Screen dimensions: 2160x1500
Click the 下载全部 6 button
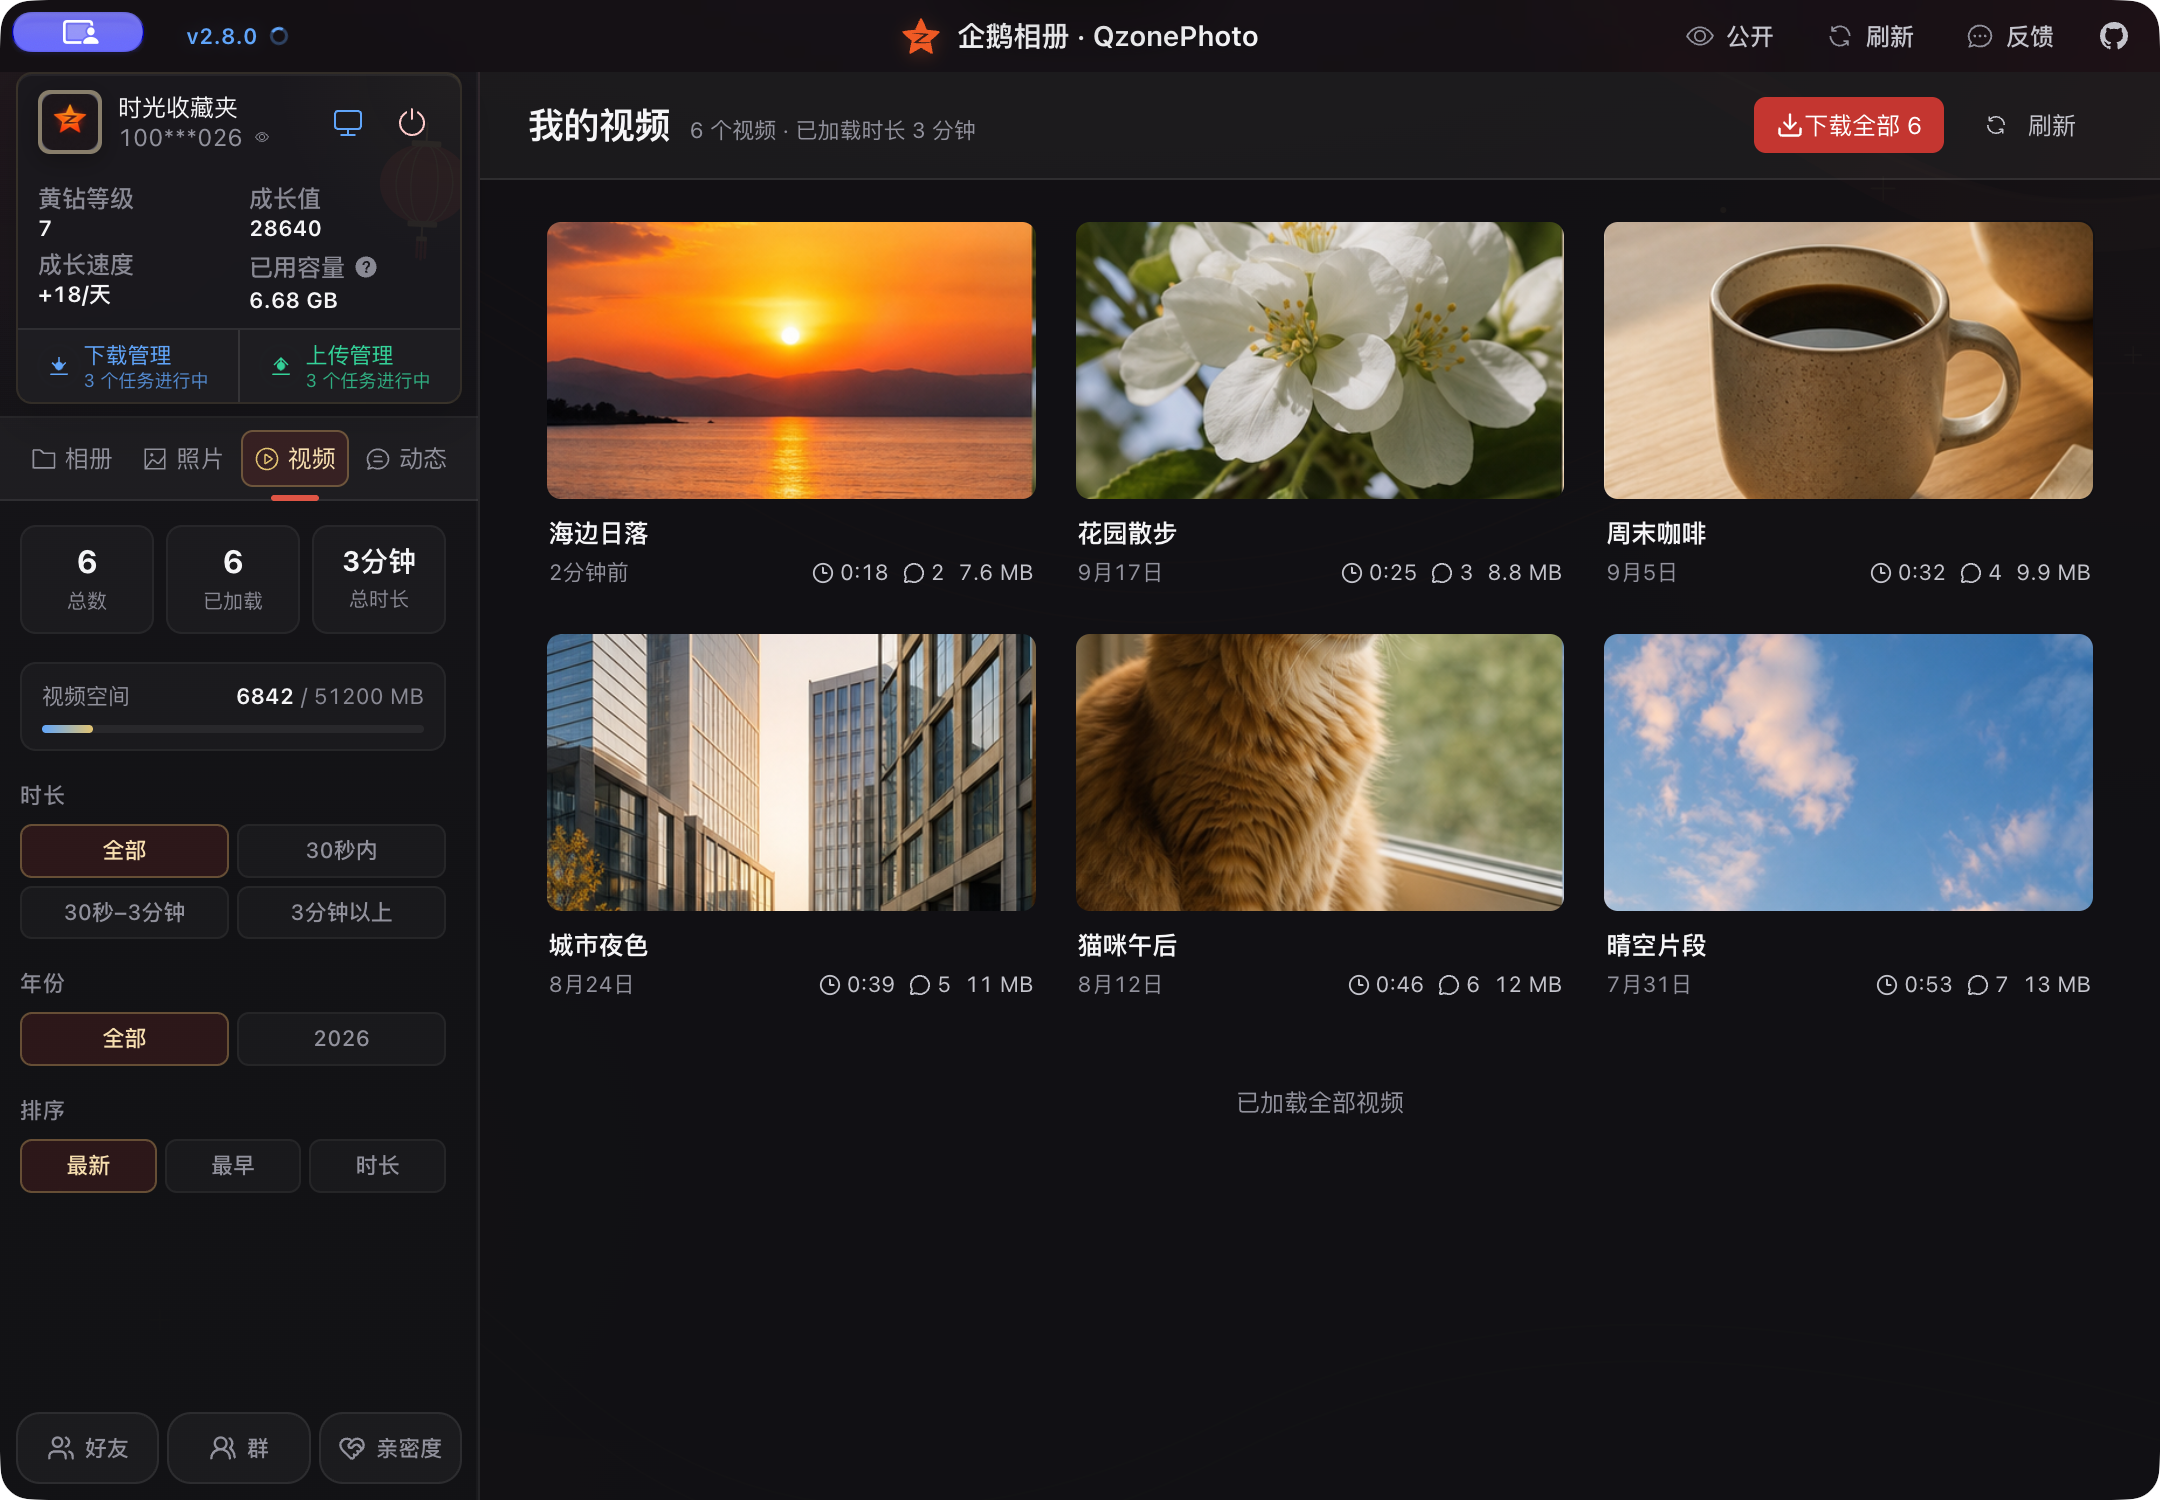tap(1848, 125)
